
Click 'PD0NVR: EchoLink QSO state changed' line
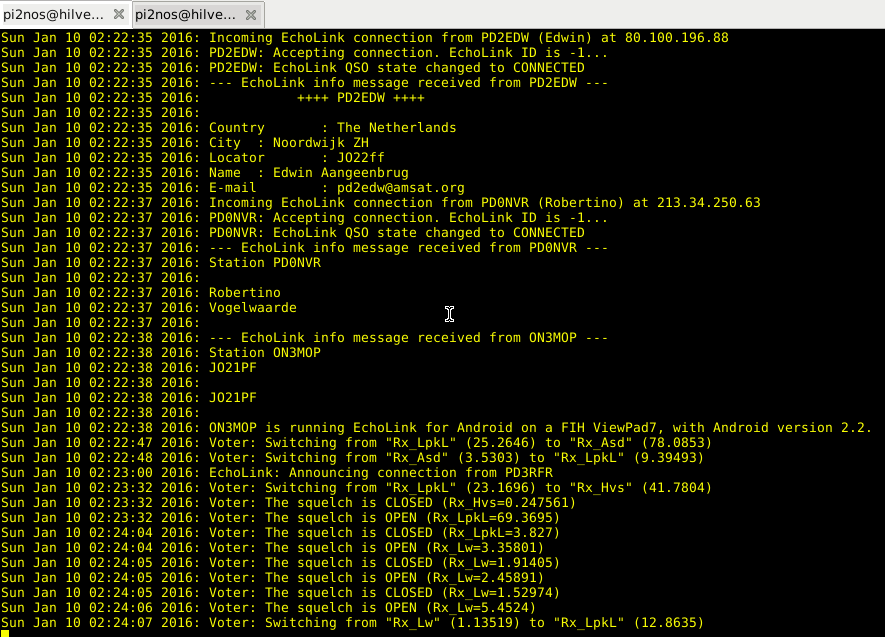pos(397,233)
